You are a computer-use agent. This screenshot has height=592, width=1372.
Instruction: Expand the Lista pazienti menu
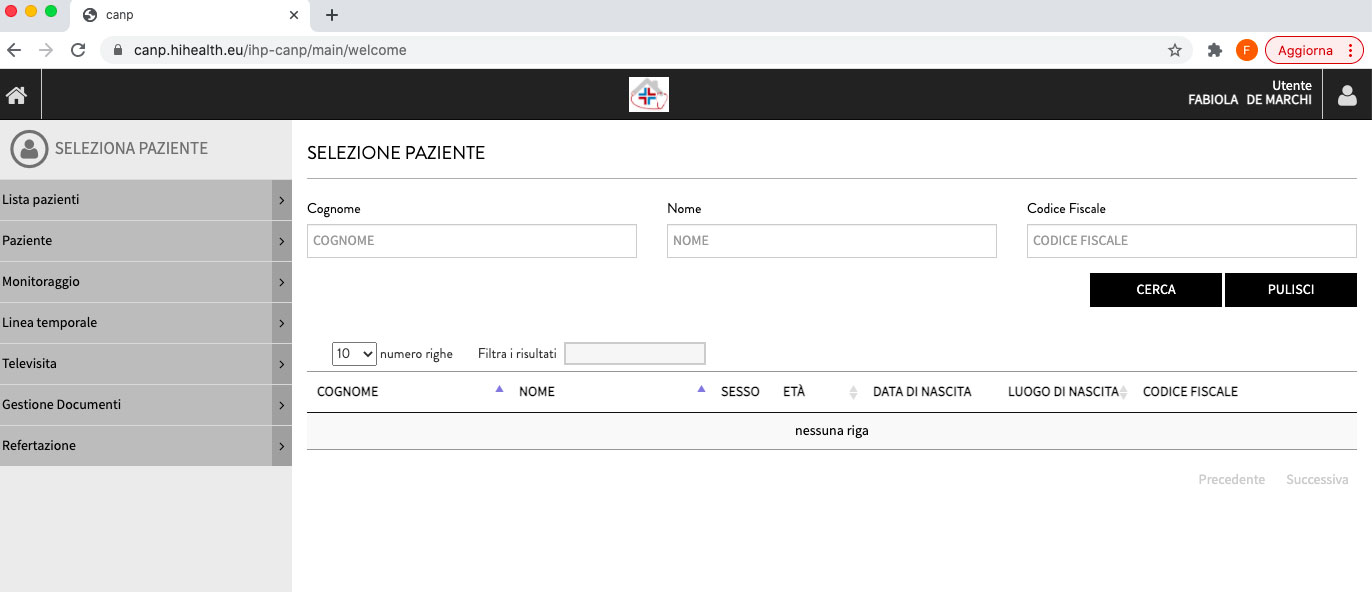click(146, 200)
